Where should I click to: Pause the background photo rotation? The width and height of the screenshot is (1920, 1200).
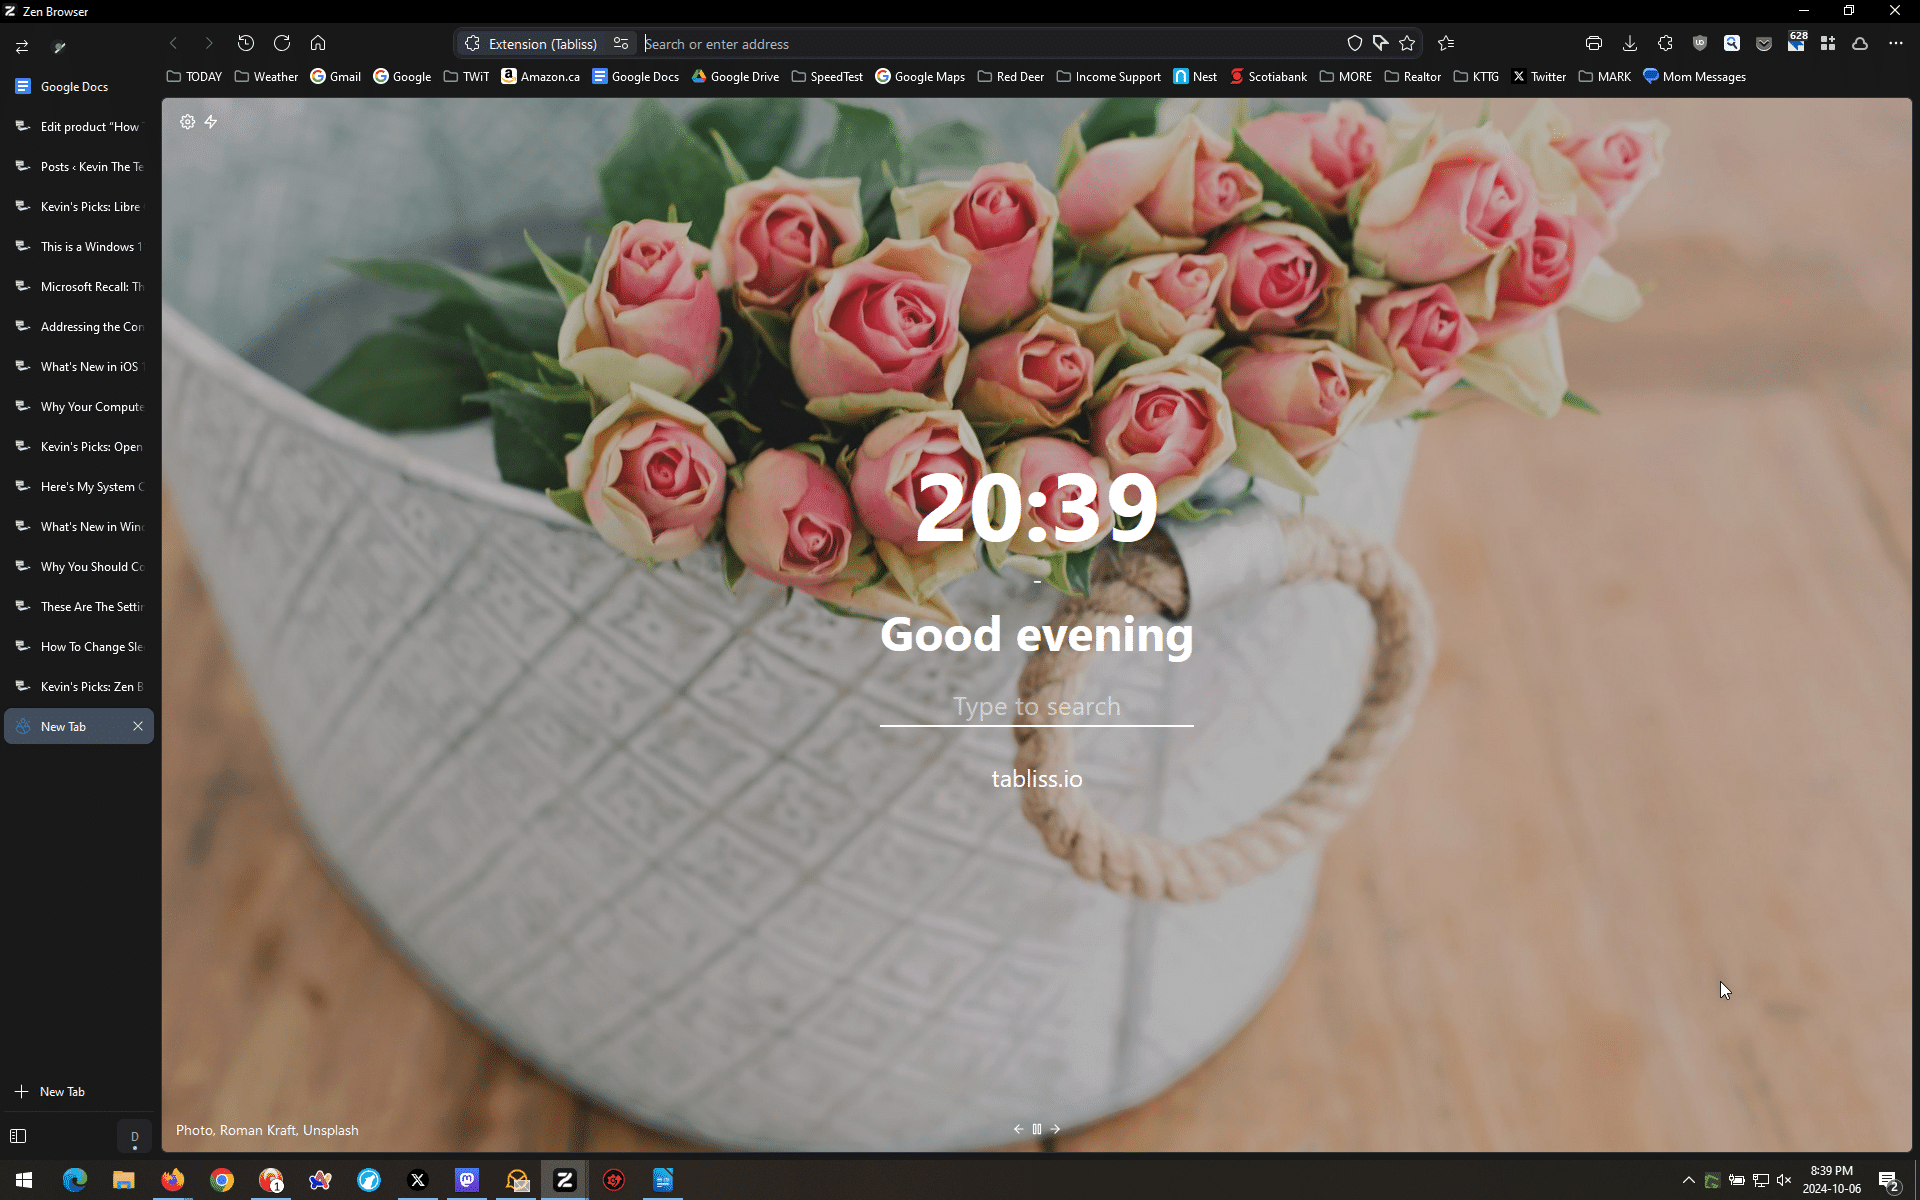1037,1129
